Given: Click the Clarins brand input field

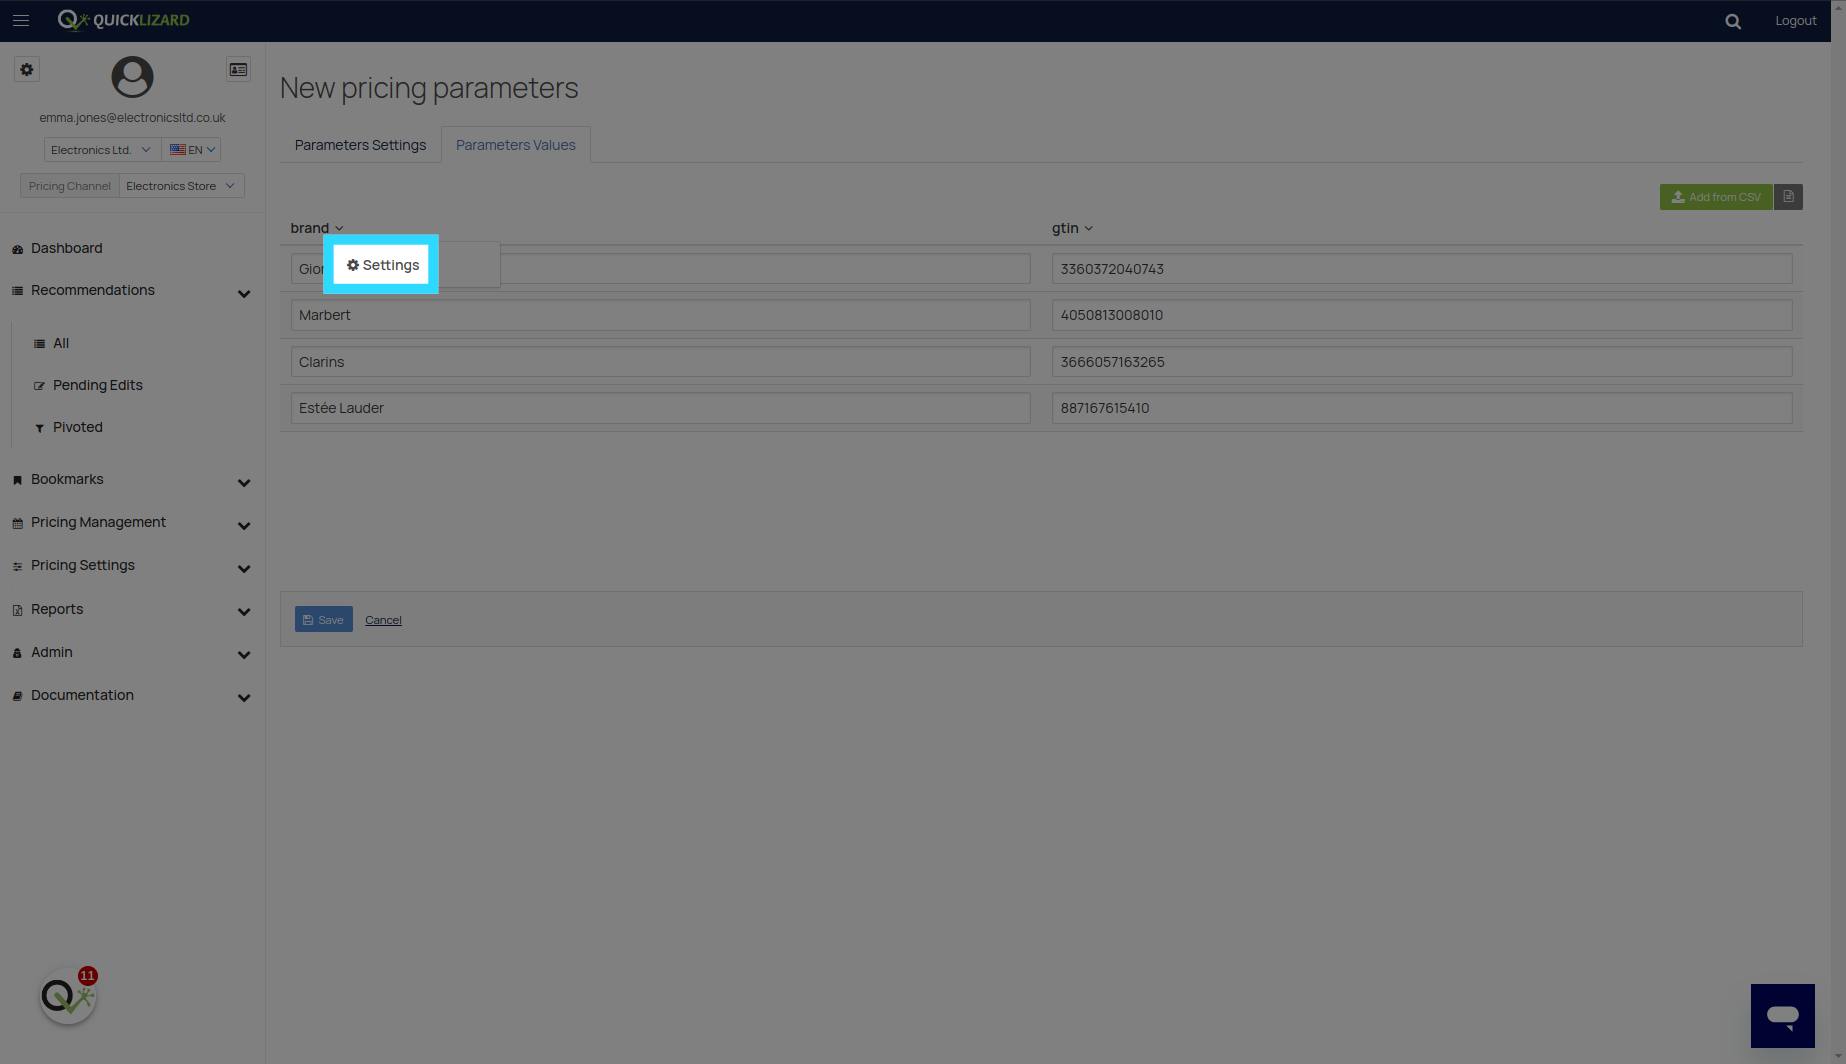Looking at the screenshot, I should pyautogui.click(x=660, y=362).
